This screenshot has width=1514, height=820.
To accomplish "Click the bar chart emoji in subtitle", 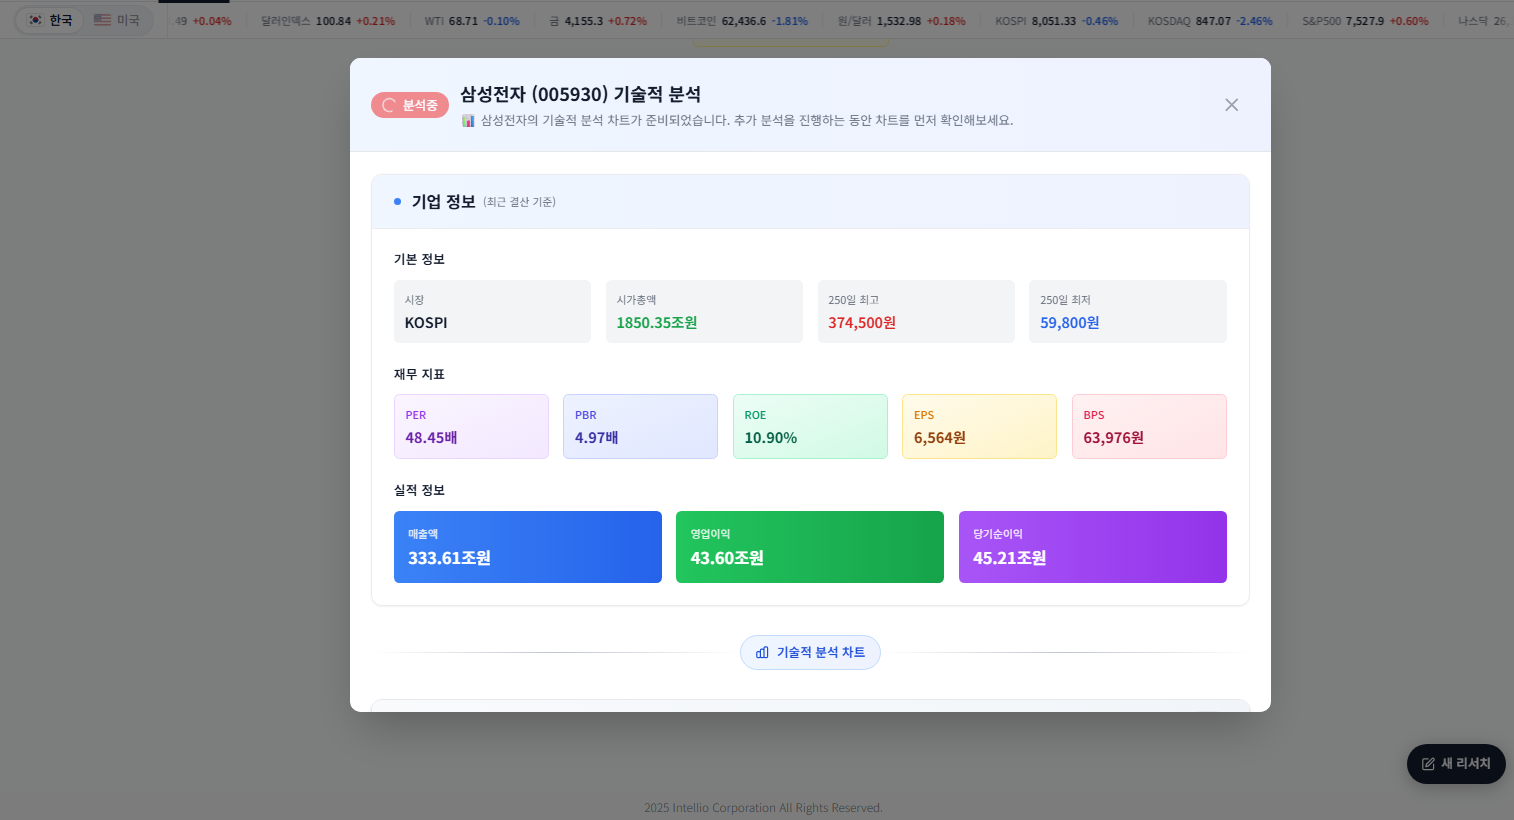I will 468,120.
